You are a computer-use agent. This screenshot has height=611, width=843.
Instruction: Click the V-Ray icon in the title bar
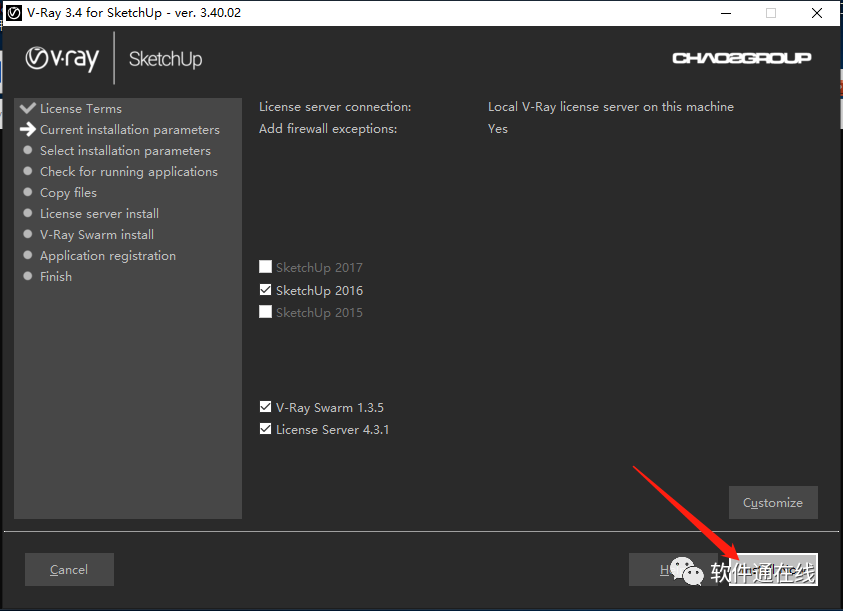(13, 13)
